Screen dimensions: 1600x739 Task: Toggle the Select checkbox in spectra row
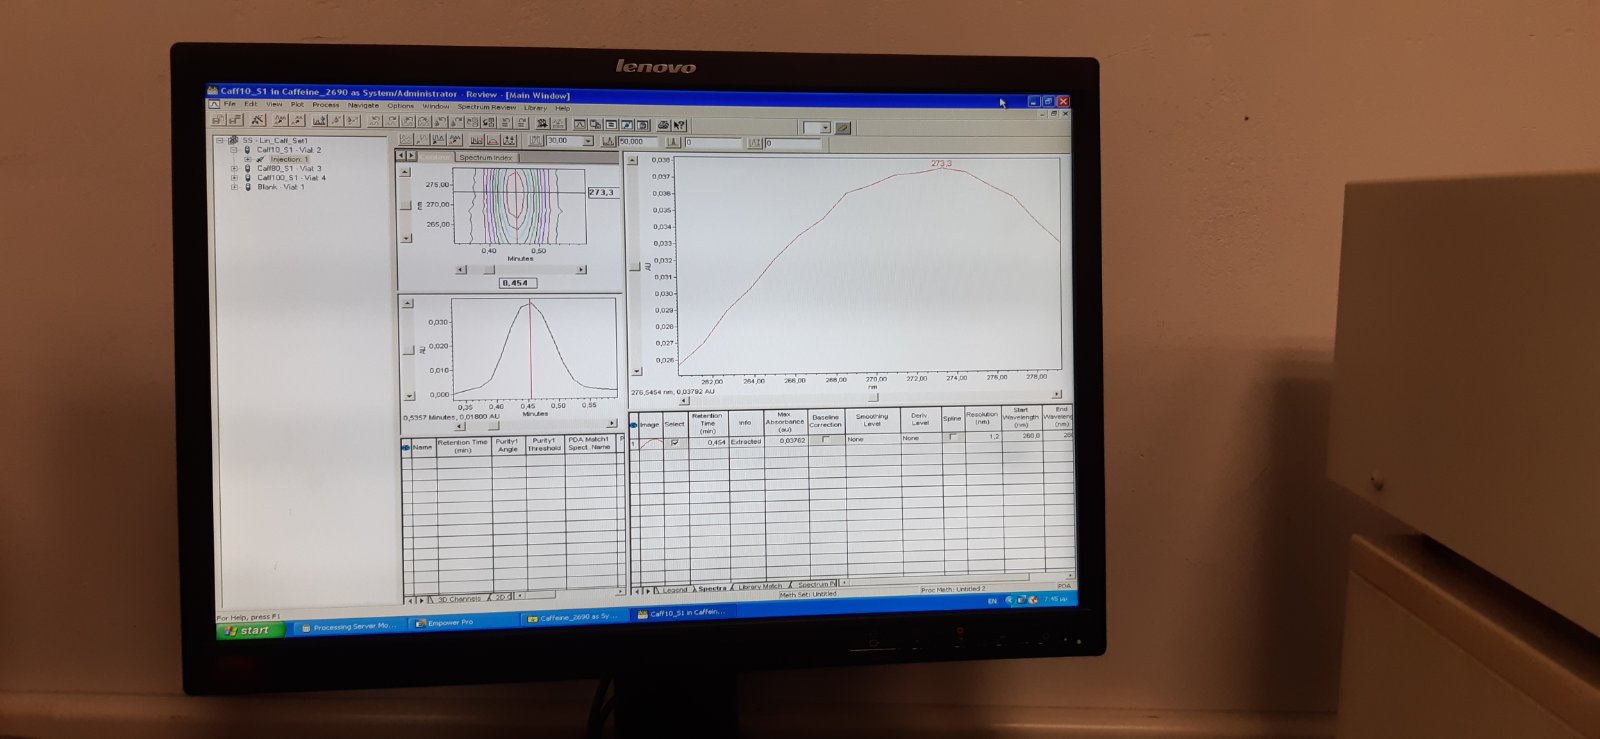click(x=675, y=441)
